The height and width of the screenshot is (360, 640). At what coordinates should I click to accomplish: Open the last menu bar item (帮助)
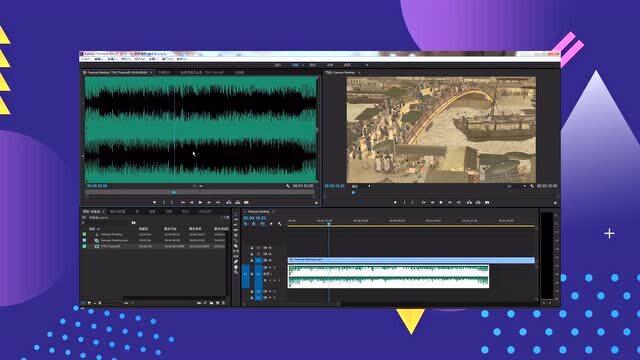coord(182,59)
